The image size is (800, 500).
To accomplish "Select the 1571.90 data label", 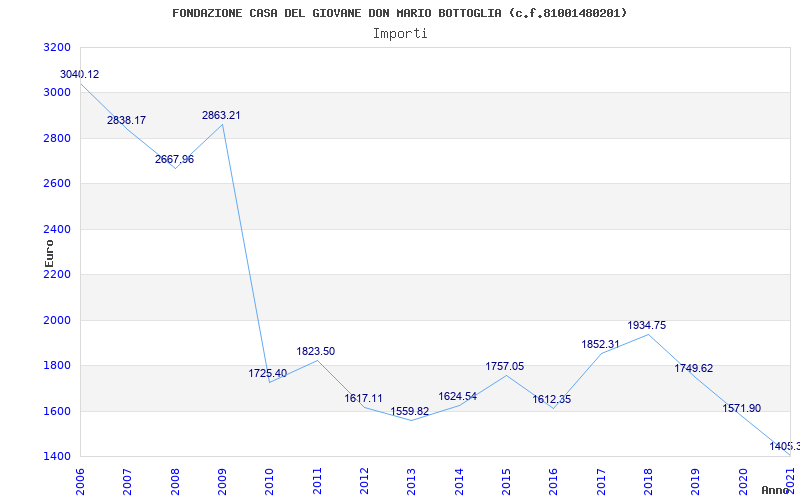I will [742, 408].
